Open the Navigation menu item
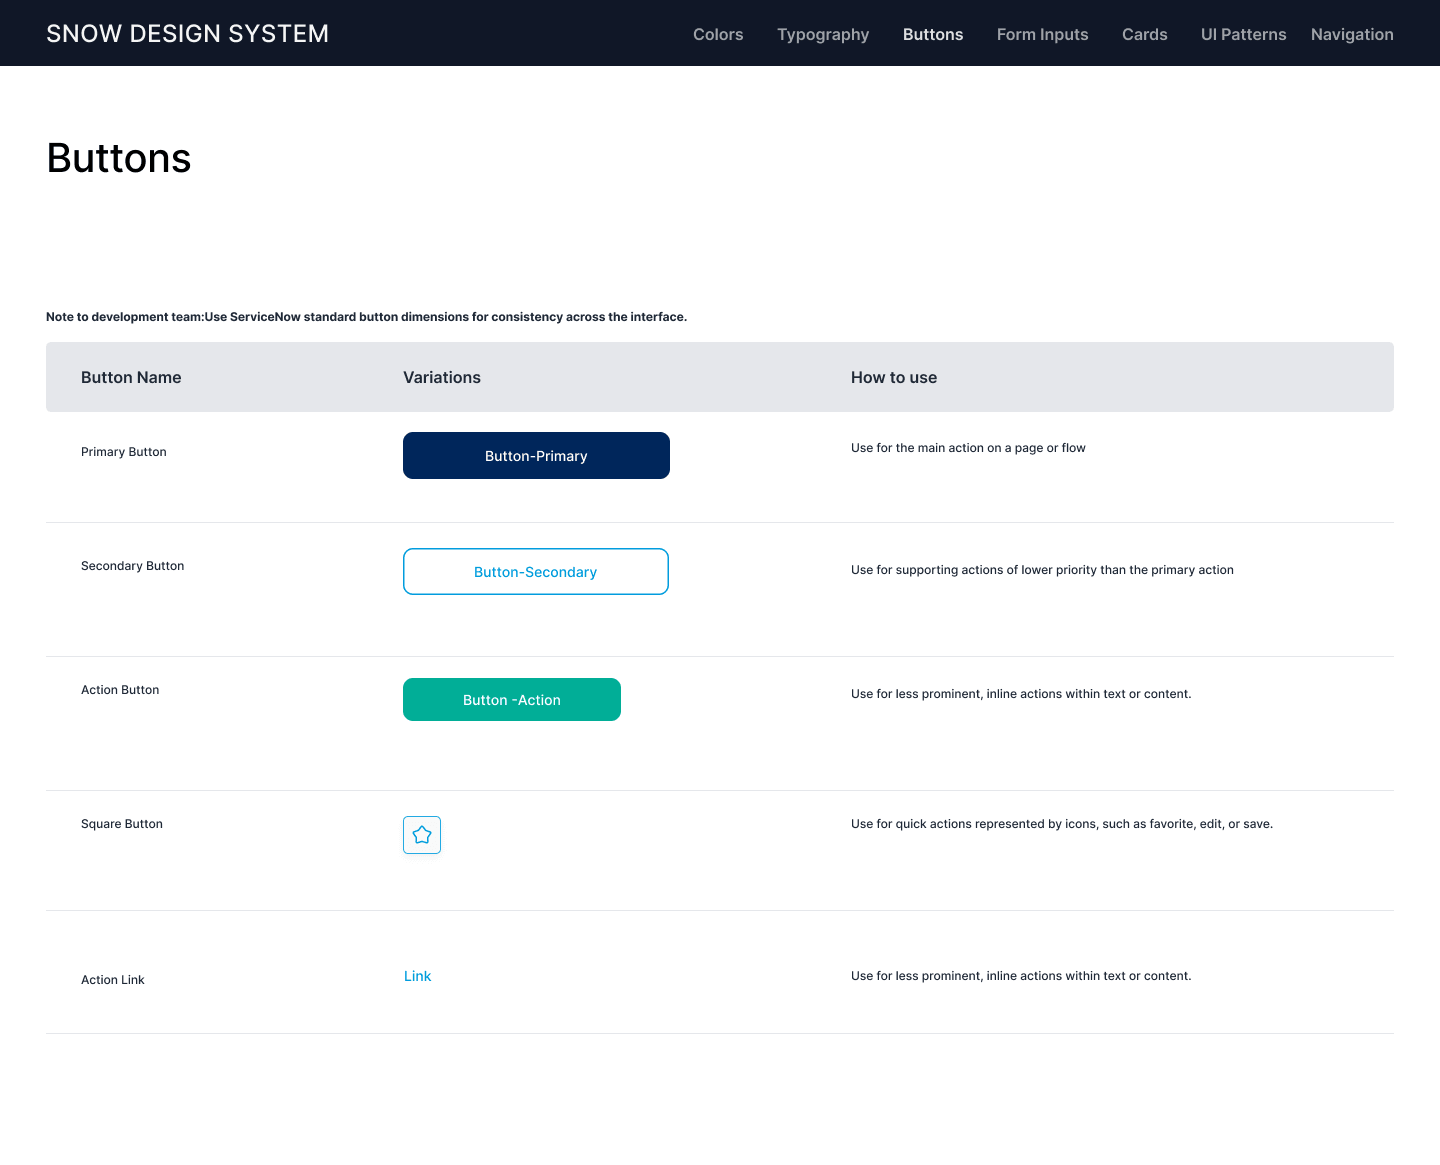Image resolution: width=1440 pixels, height=1165 pixels. click(1351, 34)
